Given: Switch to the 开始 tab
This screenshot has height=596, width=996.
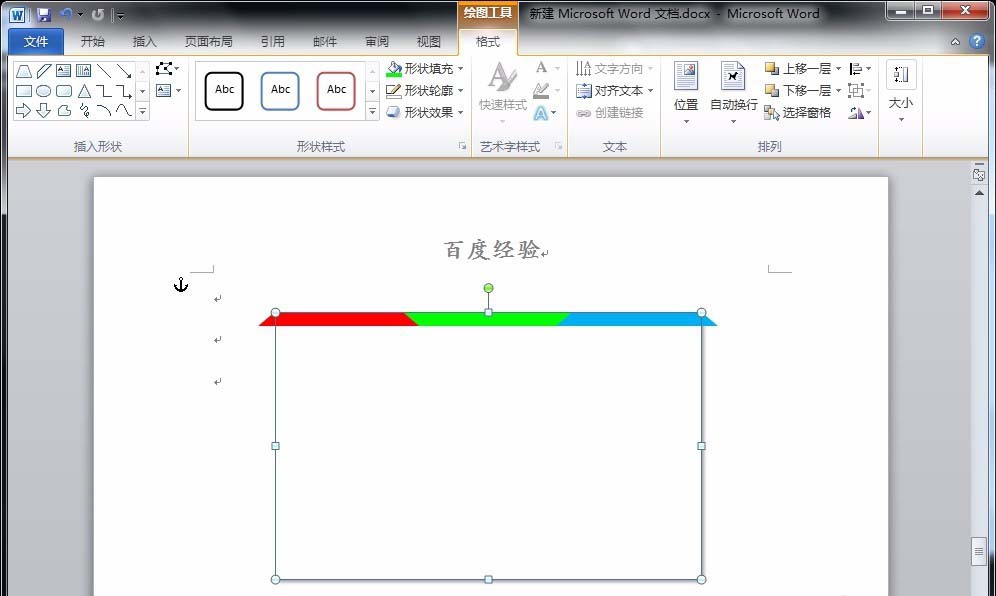Looking at the screenshot, I should tap(93, 41).
